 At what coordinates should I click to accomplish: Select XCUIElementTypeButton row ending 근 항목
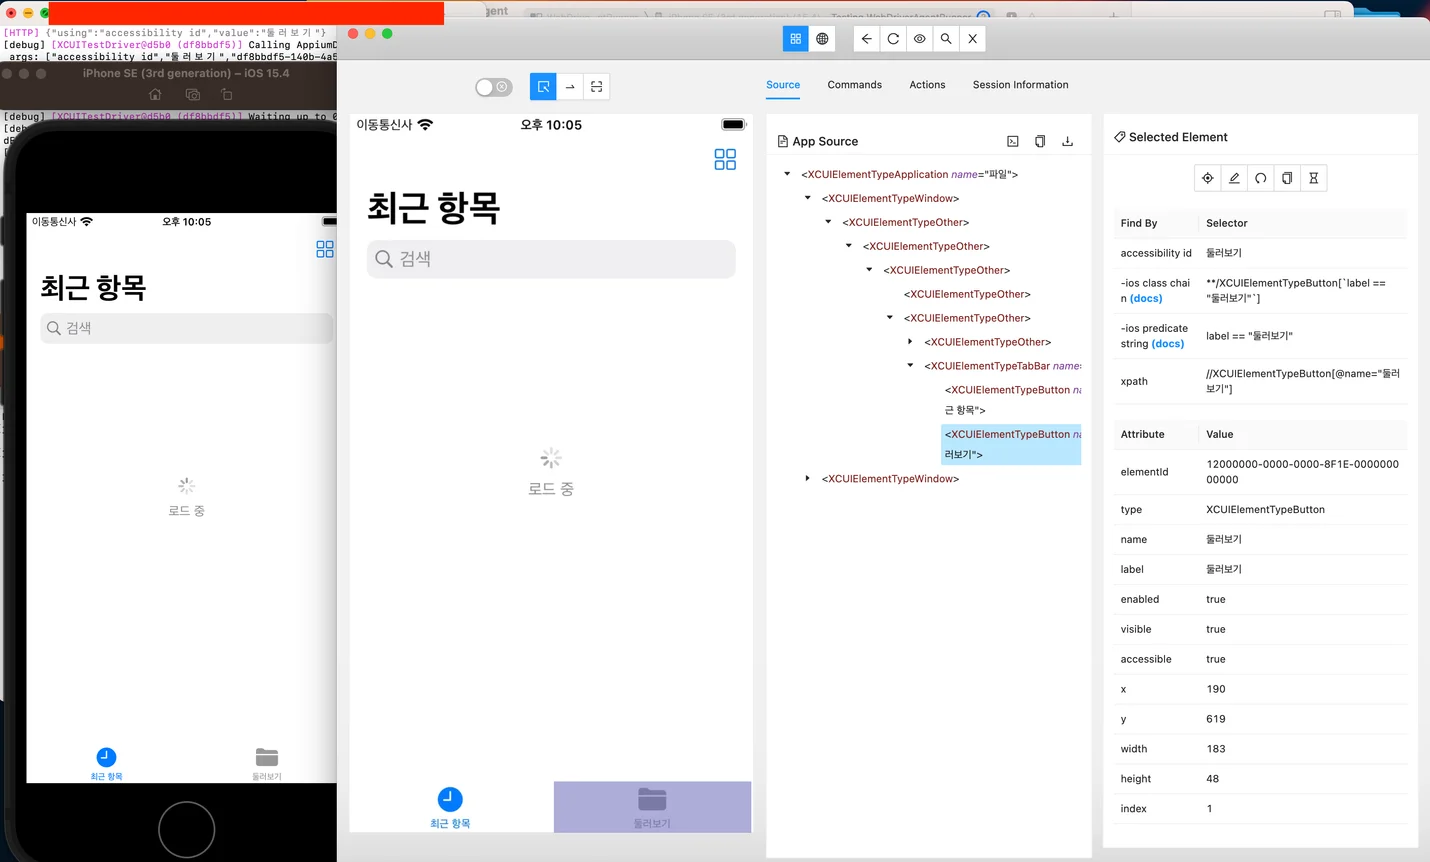coord(1012,400)
